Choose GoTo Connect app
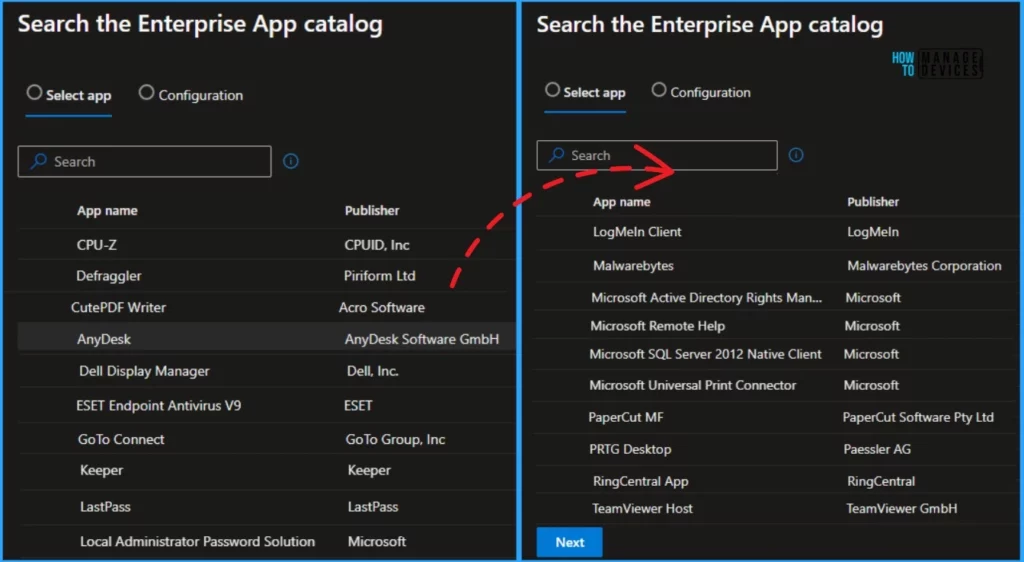Viewport: 1024px width, 562px height. pyautogui.click(x=121, y=439)
